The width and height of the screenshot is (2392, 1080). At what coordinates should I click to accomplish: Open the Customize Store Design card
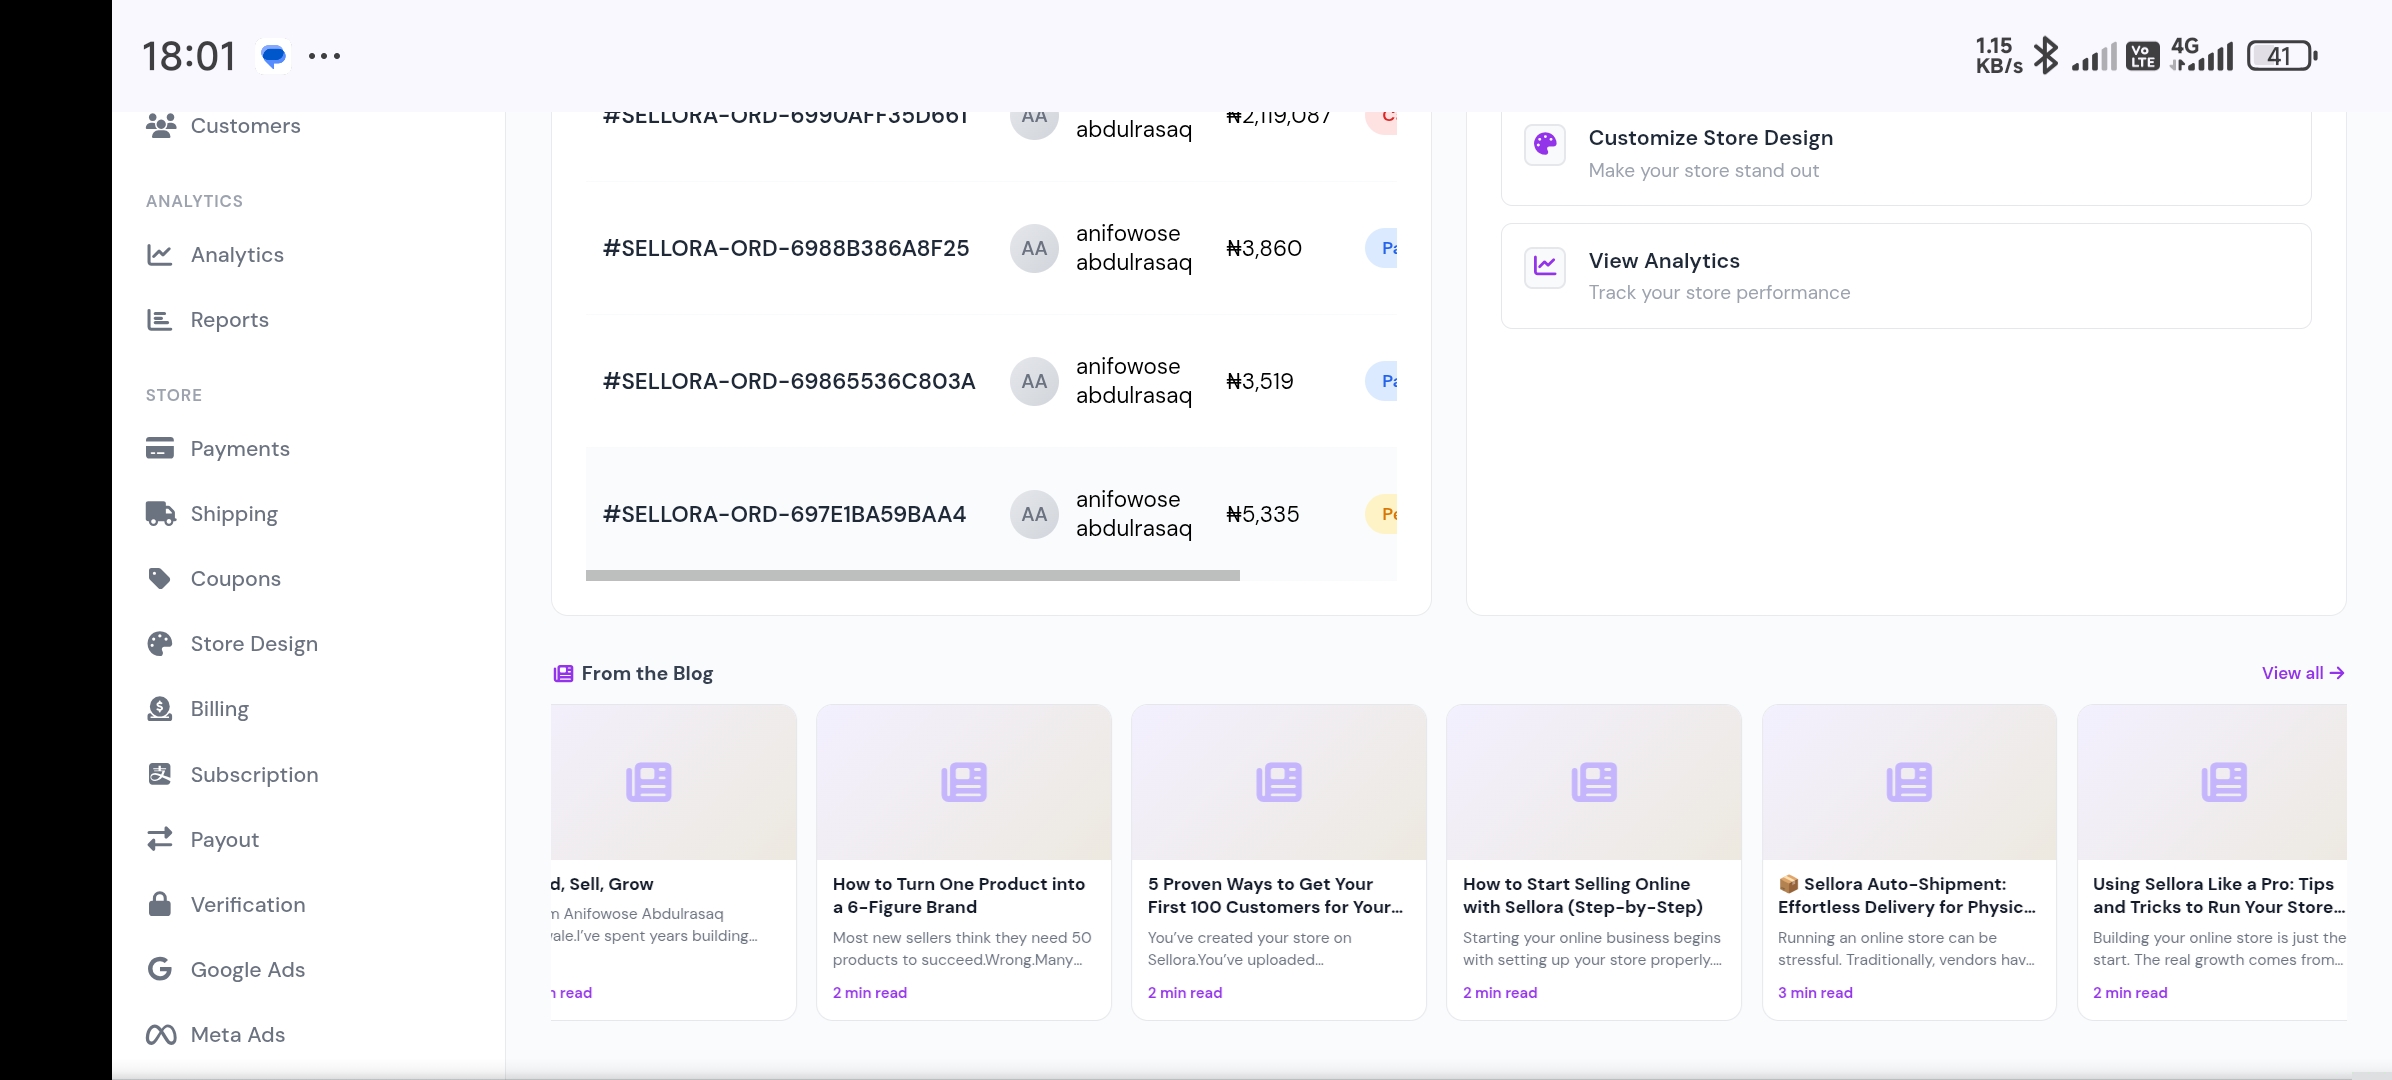(x=1905, y=153)
